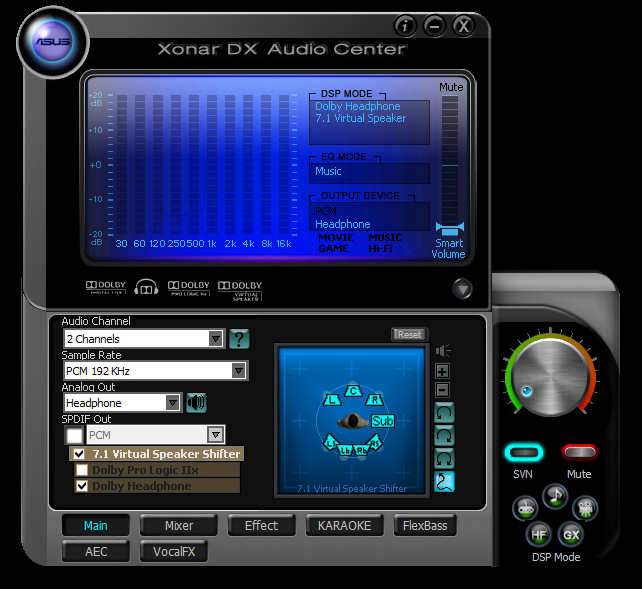This screenshot has height=589, width=642.
Task: Click the plus icon beside speaker shifter
Action: point(443,371)
